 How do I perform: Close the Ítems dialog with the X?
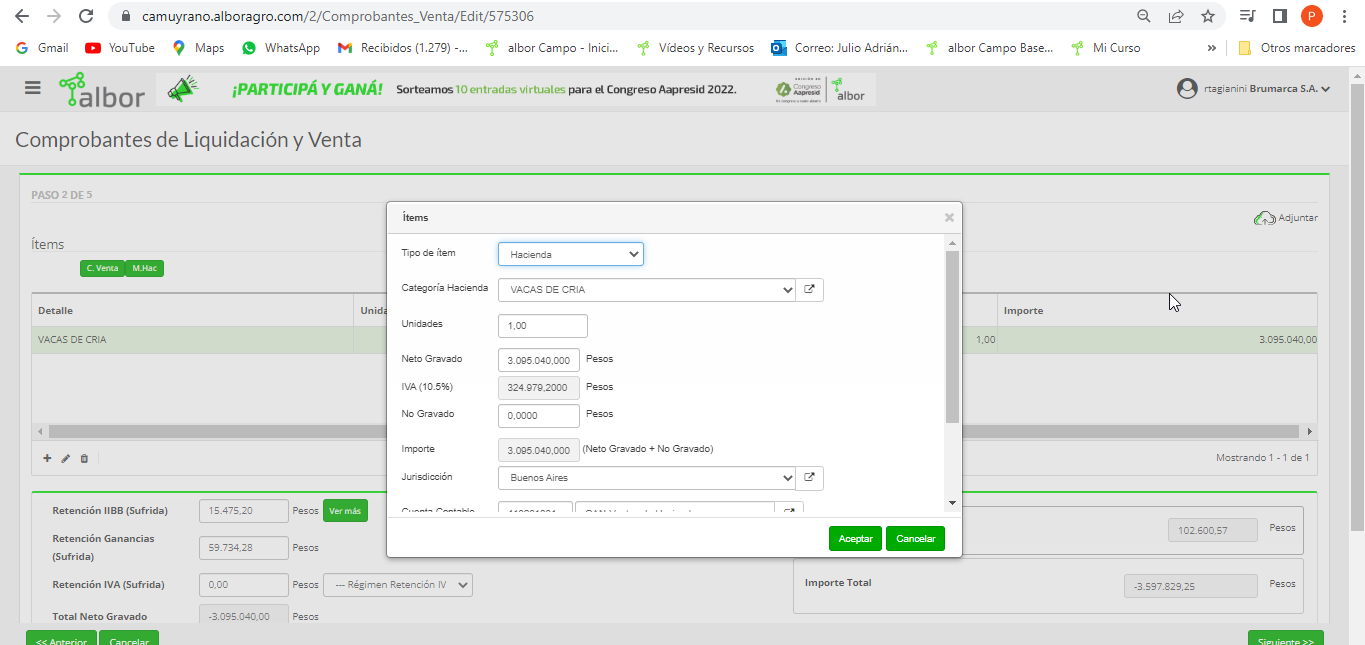(x=949, y=217)
